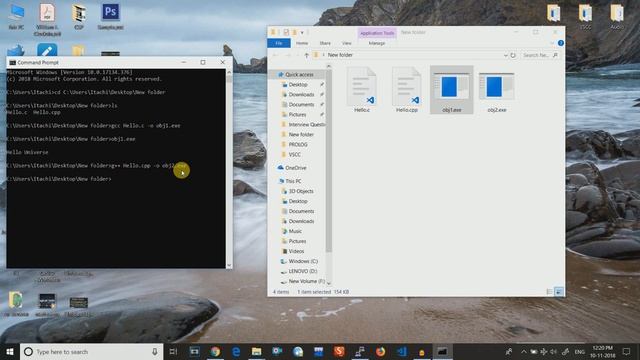
Task: Open pinned Downloads under Quick access
Action: click(301, 95)
